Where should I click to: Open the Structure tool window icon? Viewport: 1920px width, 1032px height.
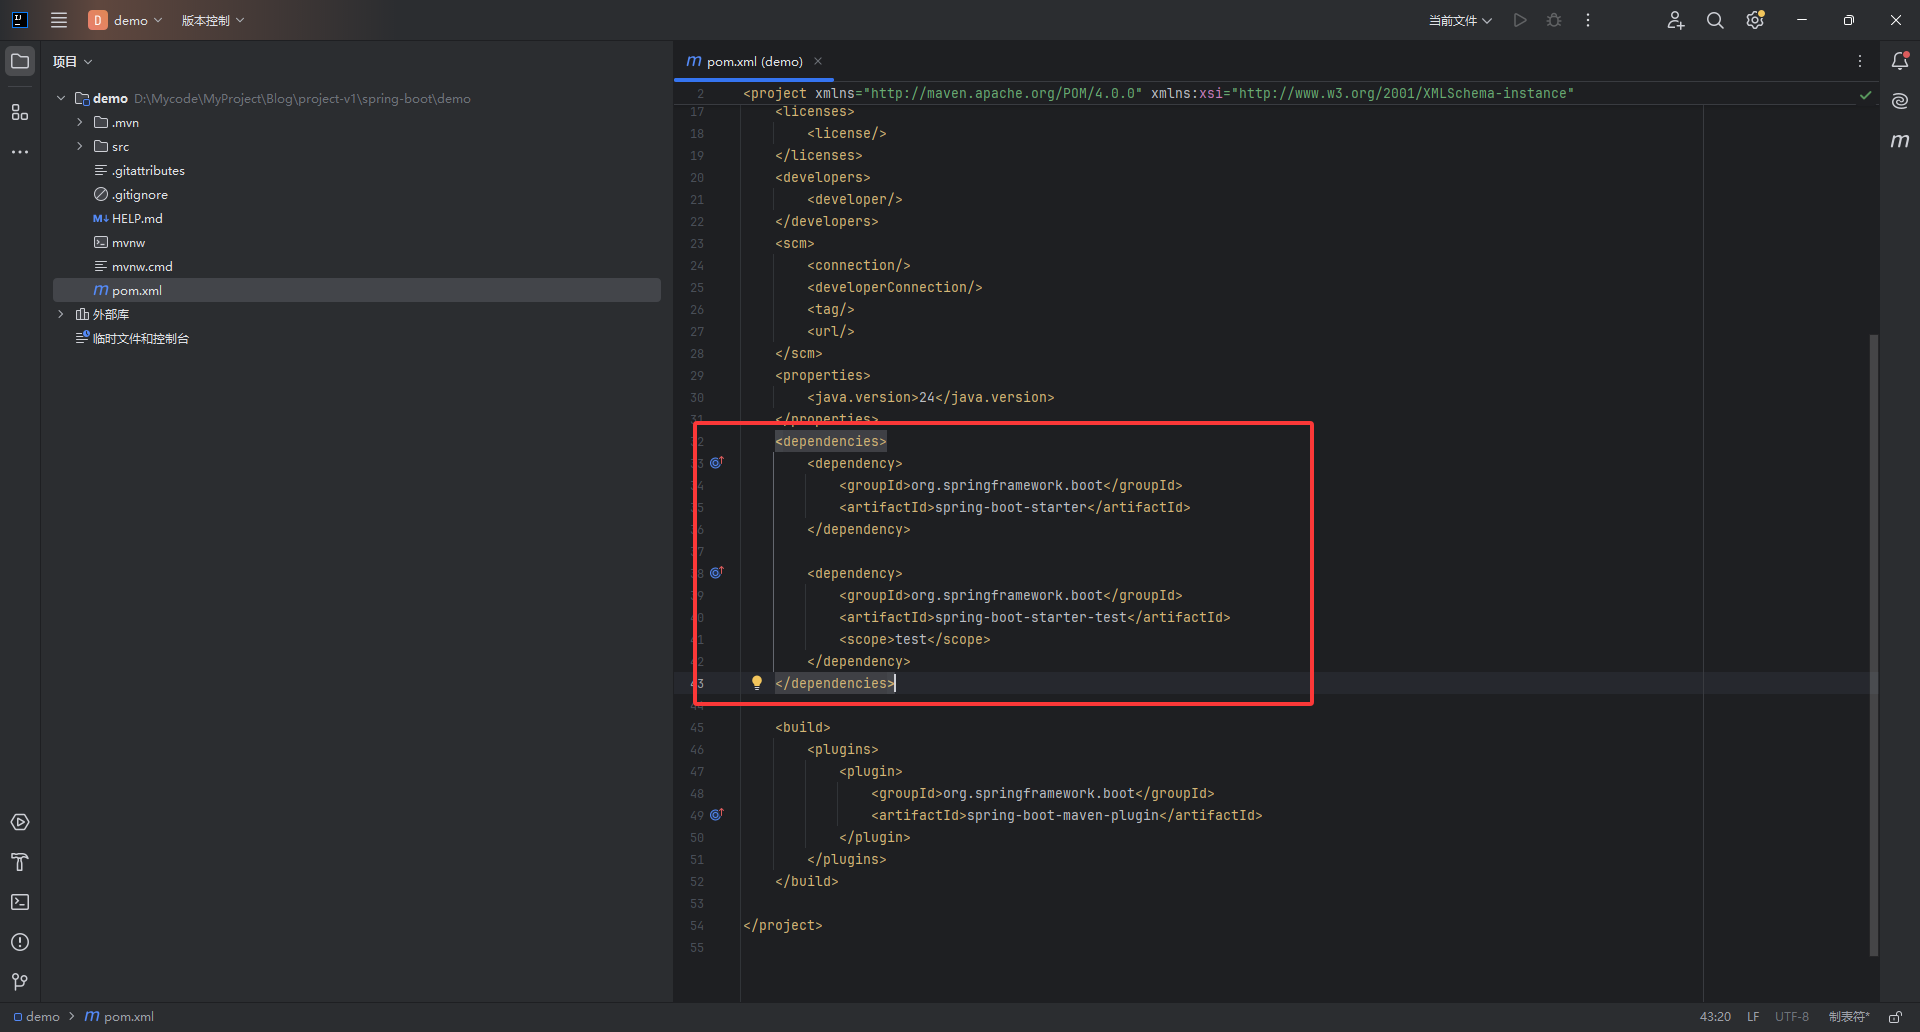(x=20, y=112)
